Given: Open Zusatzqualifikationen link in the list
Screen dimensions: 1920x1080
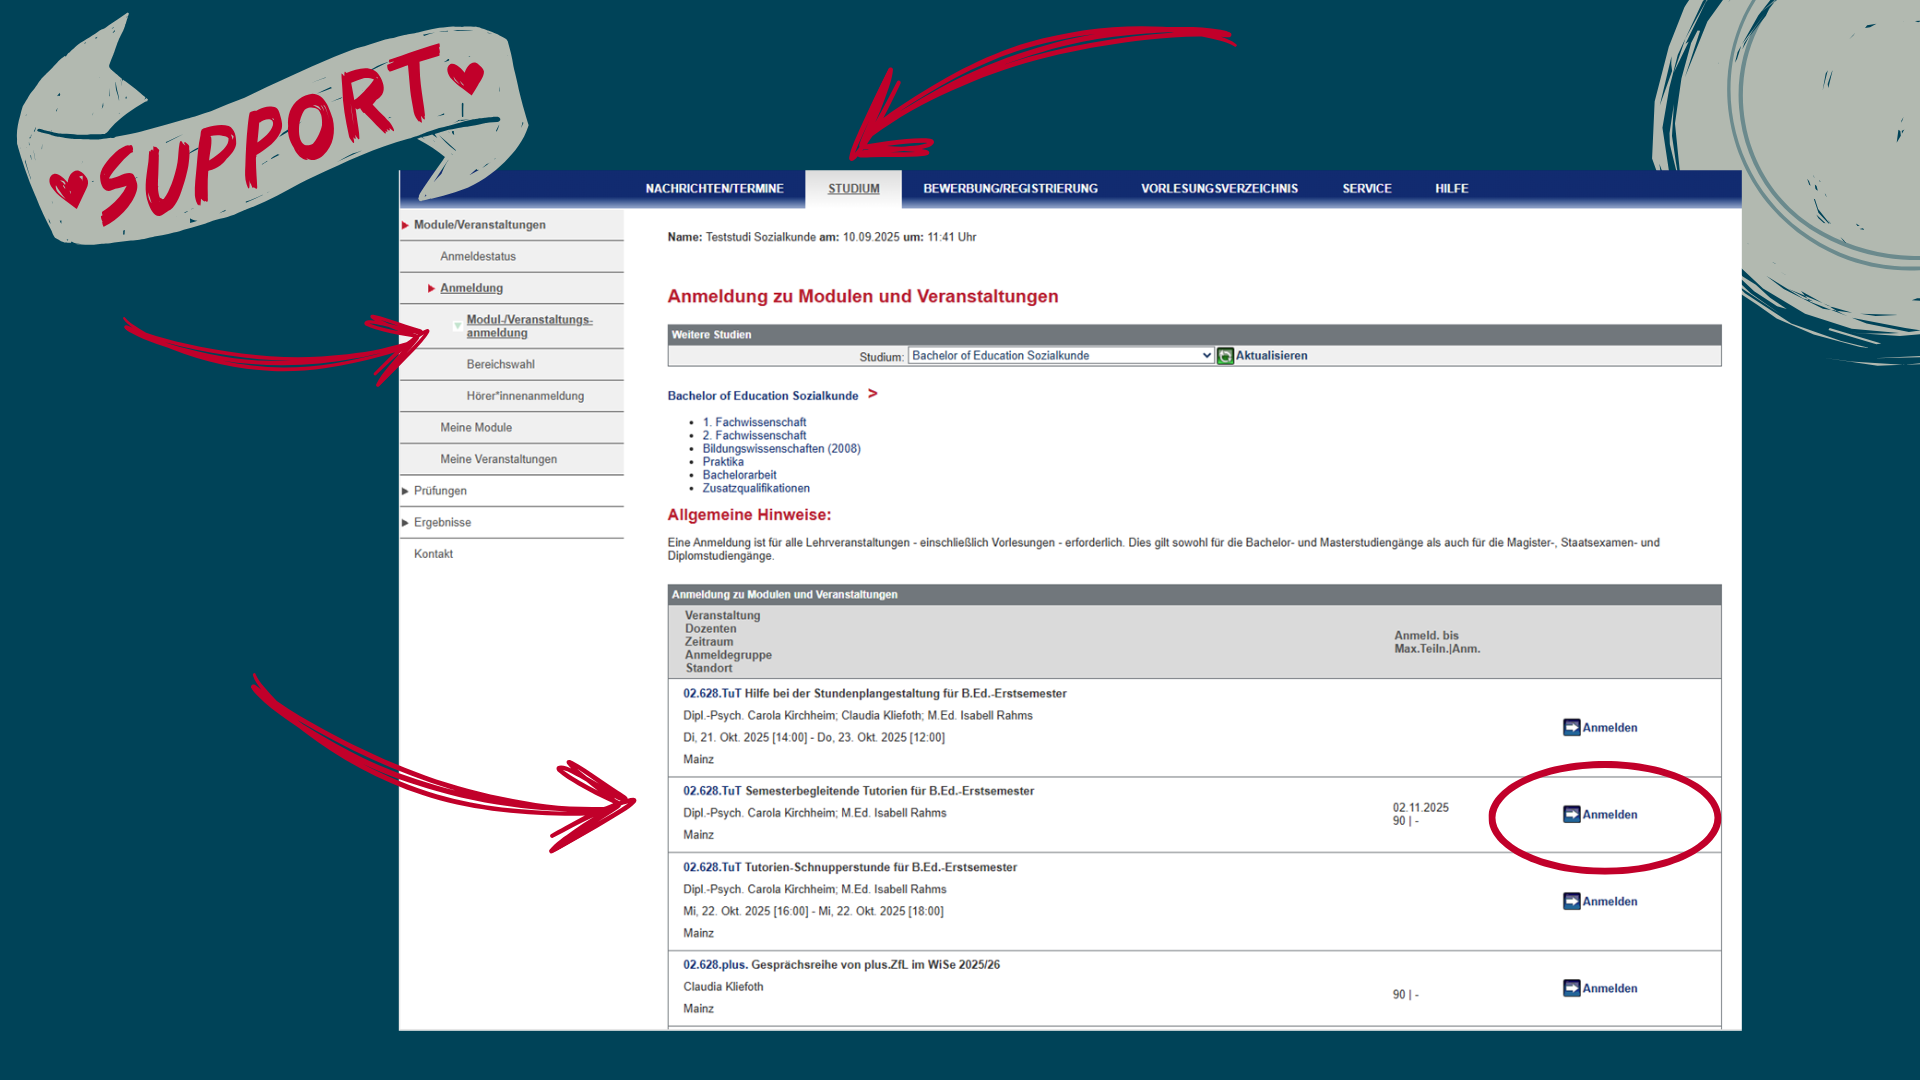Looking at the screenshot, I should click(756, 488).
